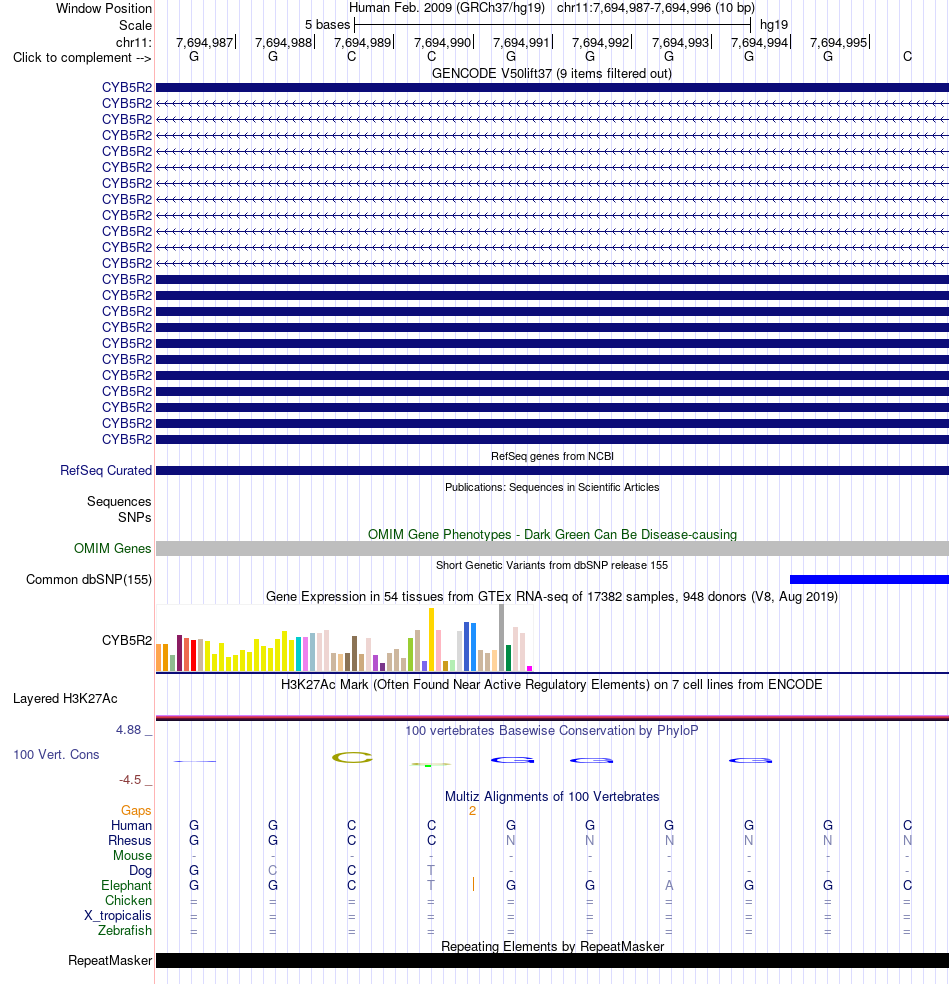950x984 pixels.
Task: Click the chr11: ruler label
Action: point(133,42)
